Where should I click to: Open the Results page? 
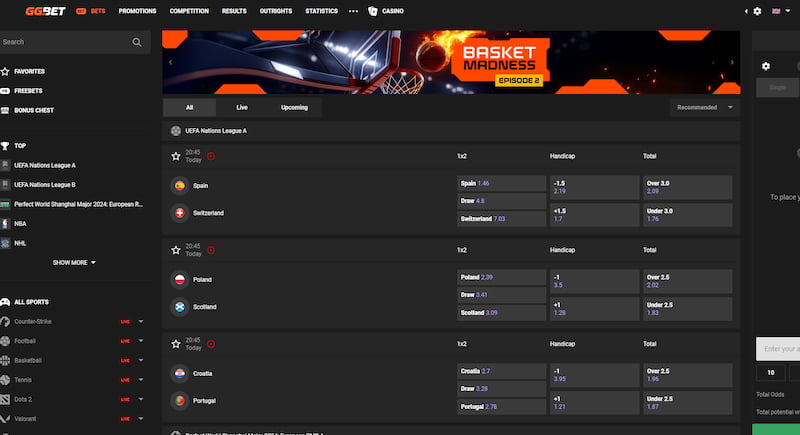[234, 11]
